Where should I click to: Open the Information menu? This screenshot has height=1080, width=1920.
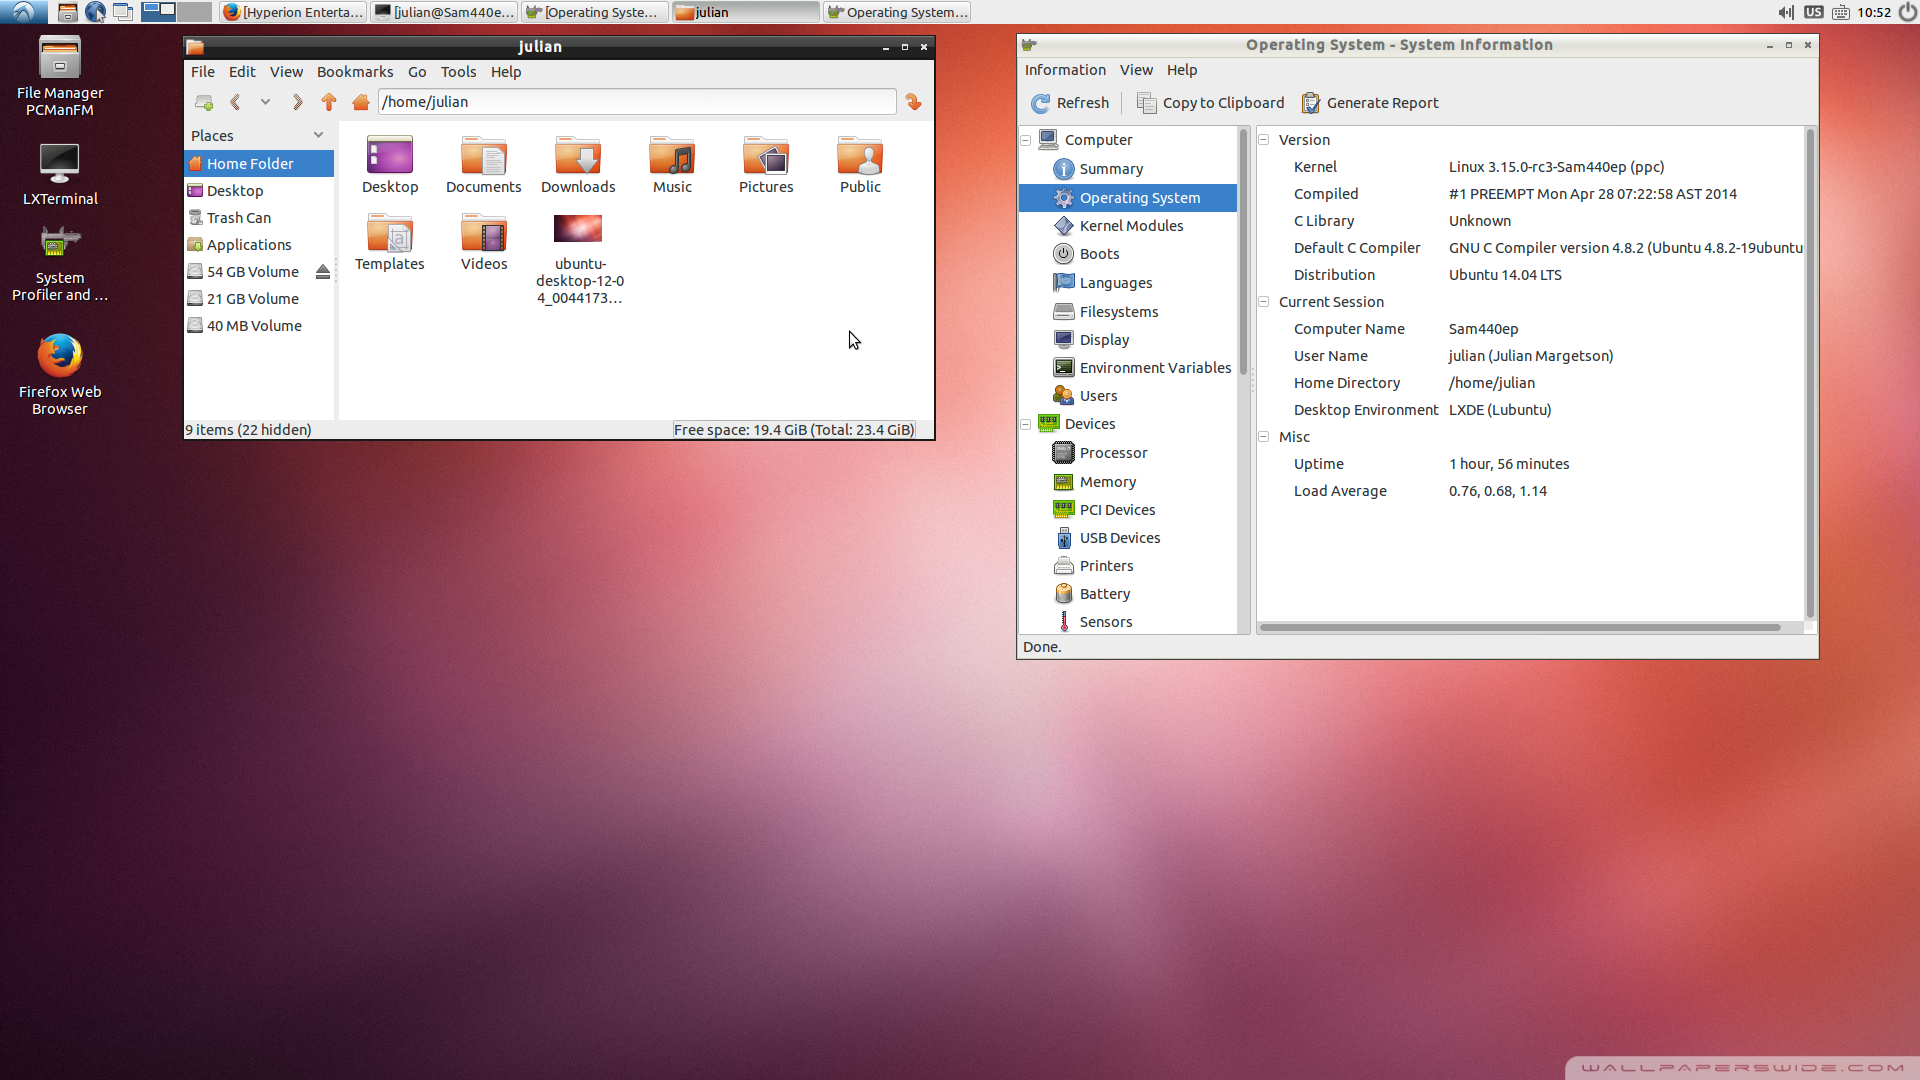click(x=1065, y=70)
